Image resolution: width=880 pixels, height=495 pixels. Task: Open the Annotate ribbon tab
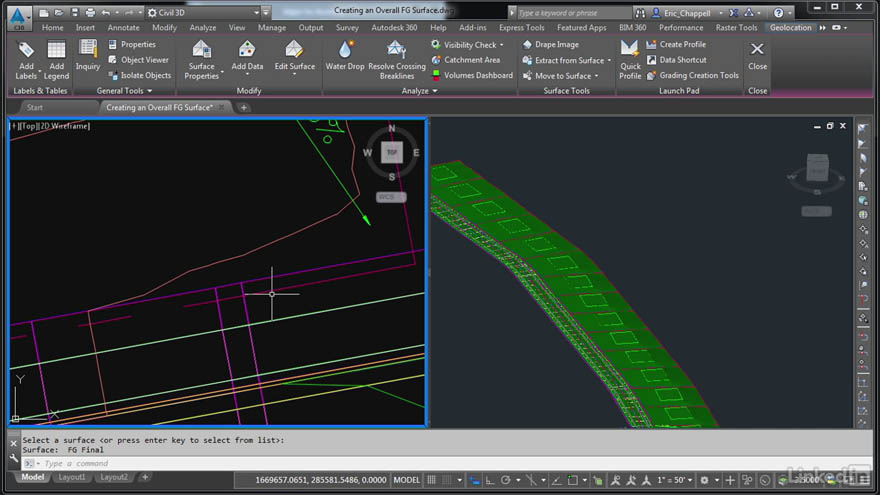123,28
